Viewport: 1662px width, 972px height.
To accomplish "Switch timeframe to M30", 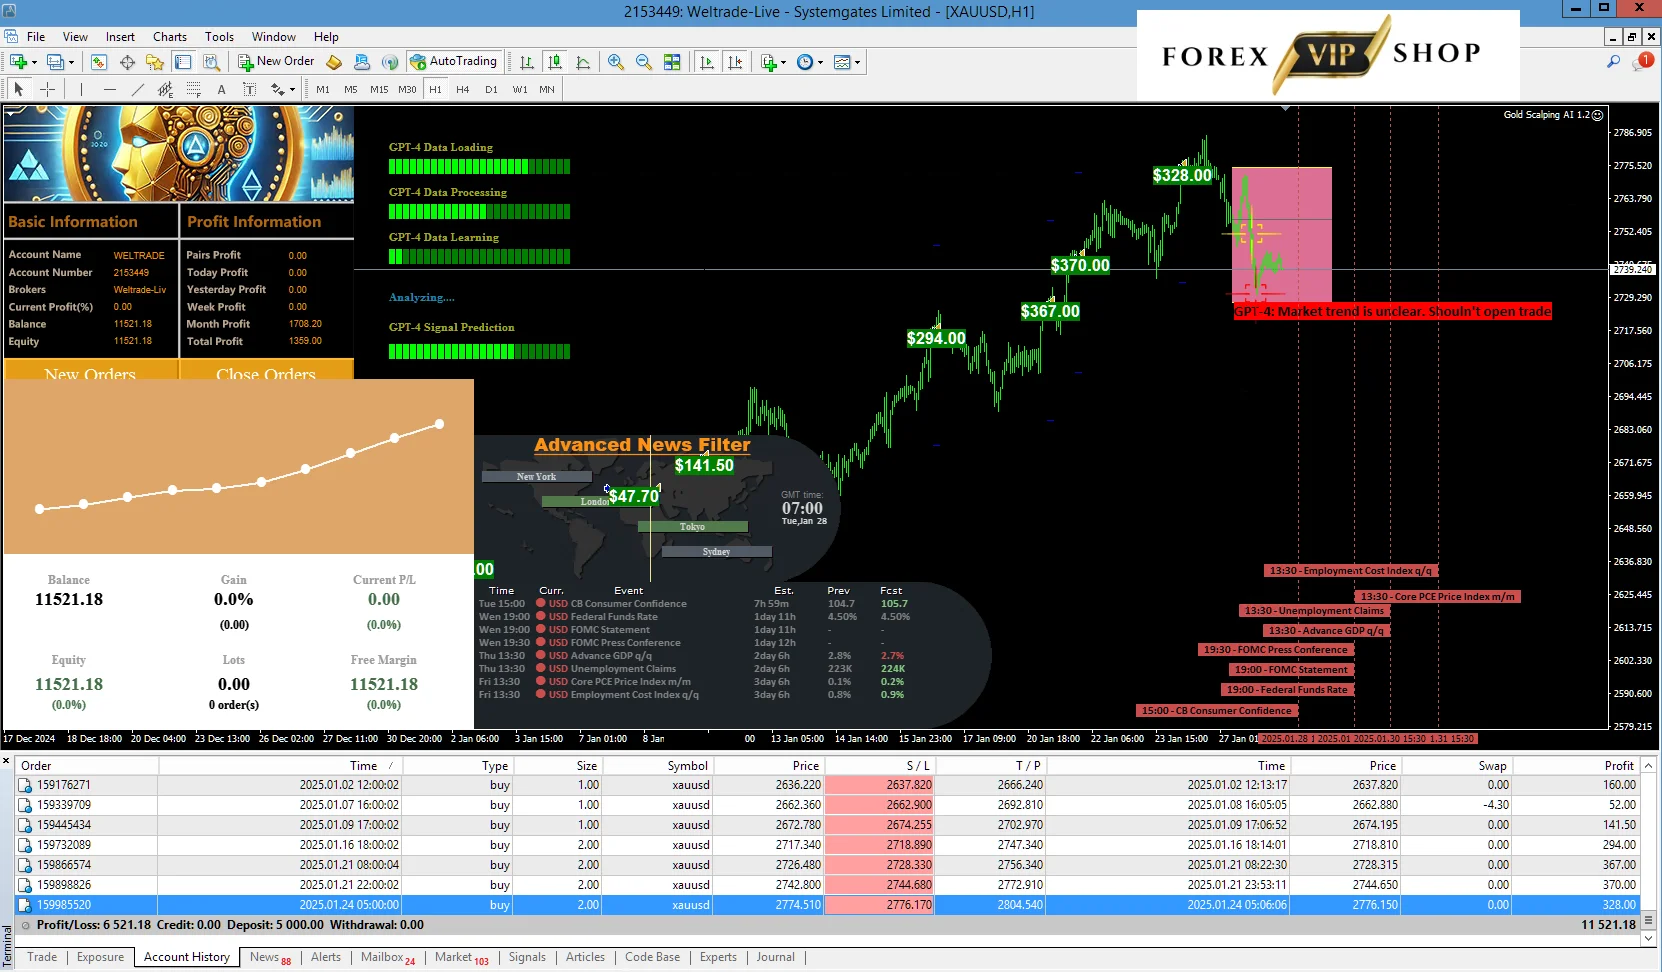I will (407, 89).
